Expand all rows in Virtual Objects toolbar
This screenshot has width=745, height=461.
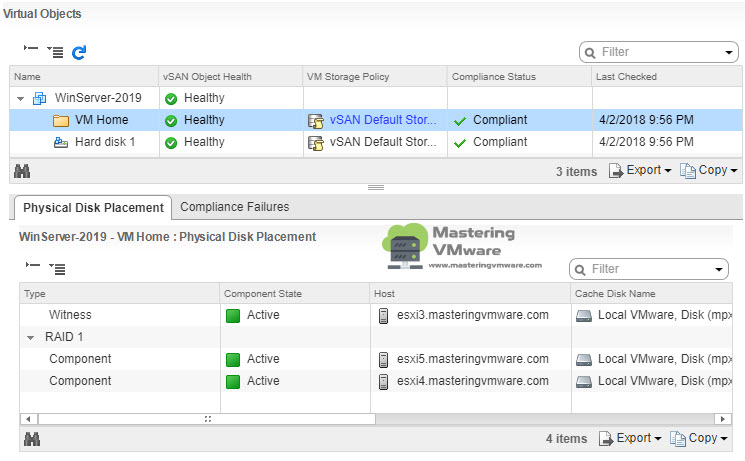(56, 52)
